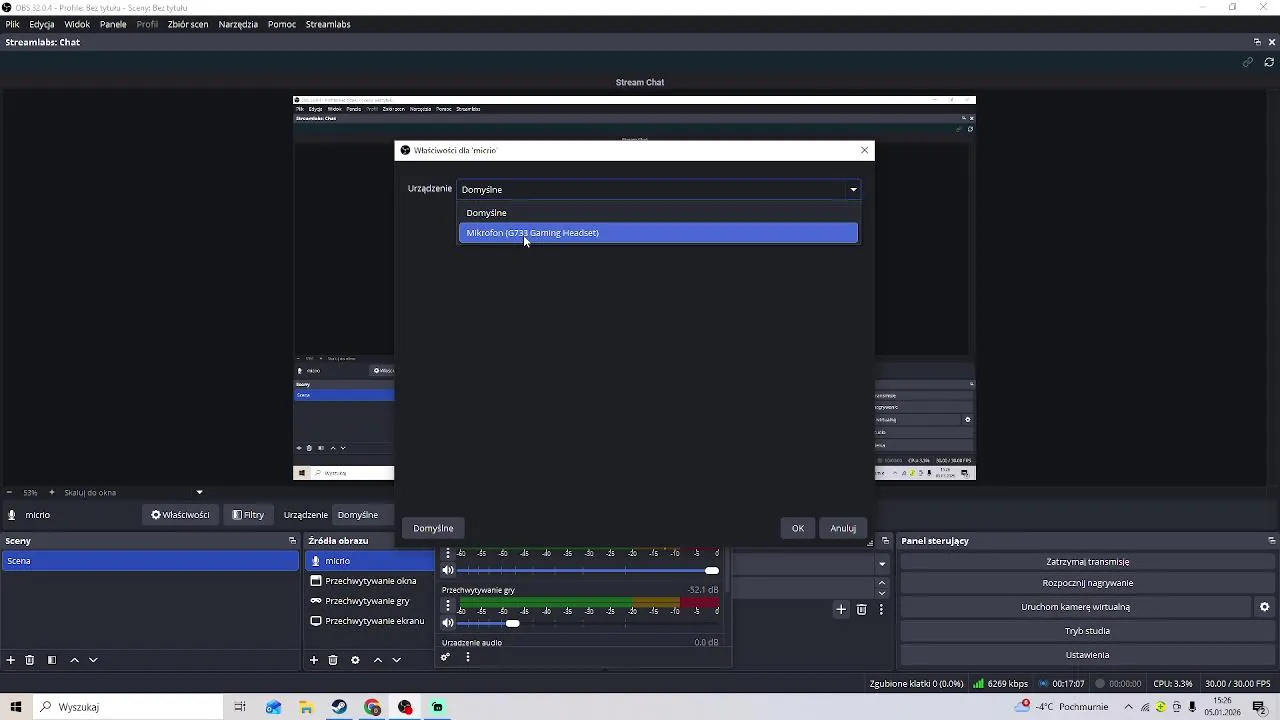This screenshot has height=720, width=1280.
Task: Open source properties gear in Źródła panel
Action: (x=355, y=660)
